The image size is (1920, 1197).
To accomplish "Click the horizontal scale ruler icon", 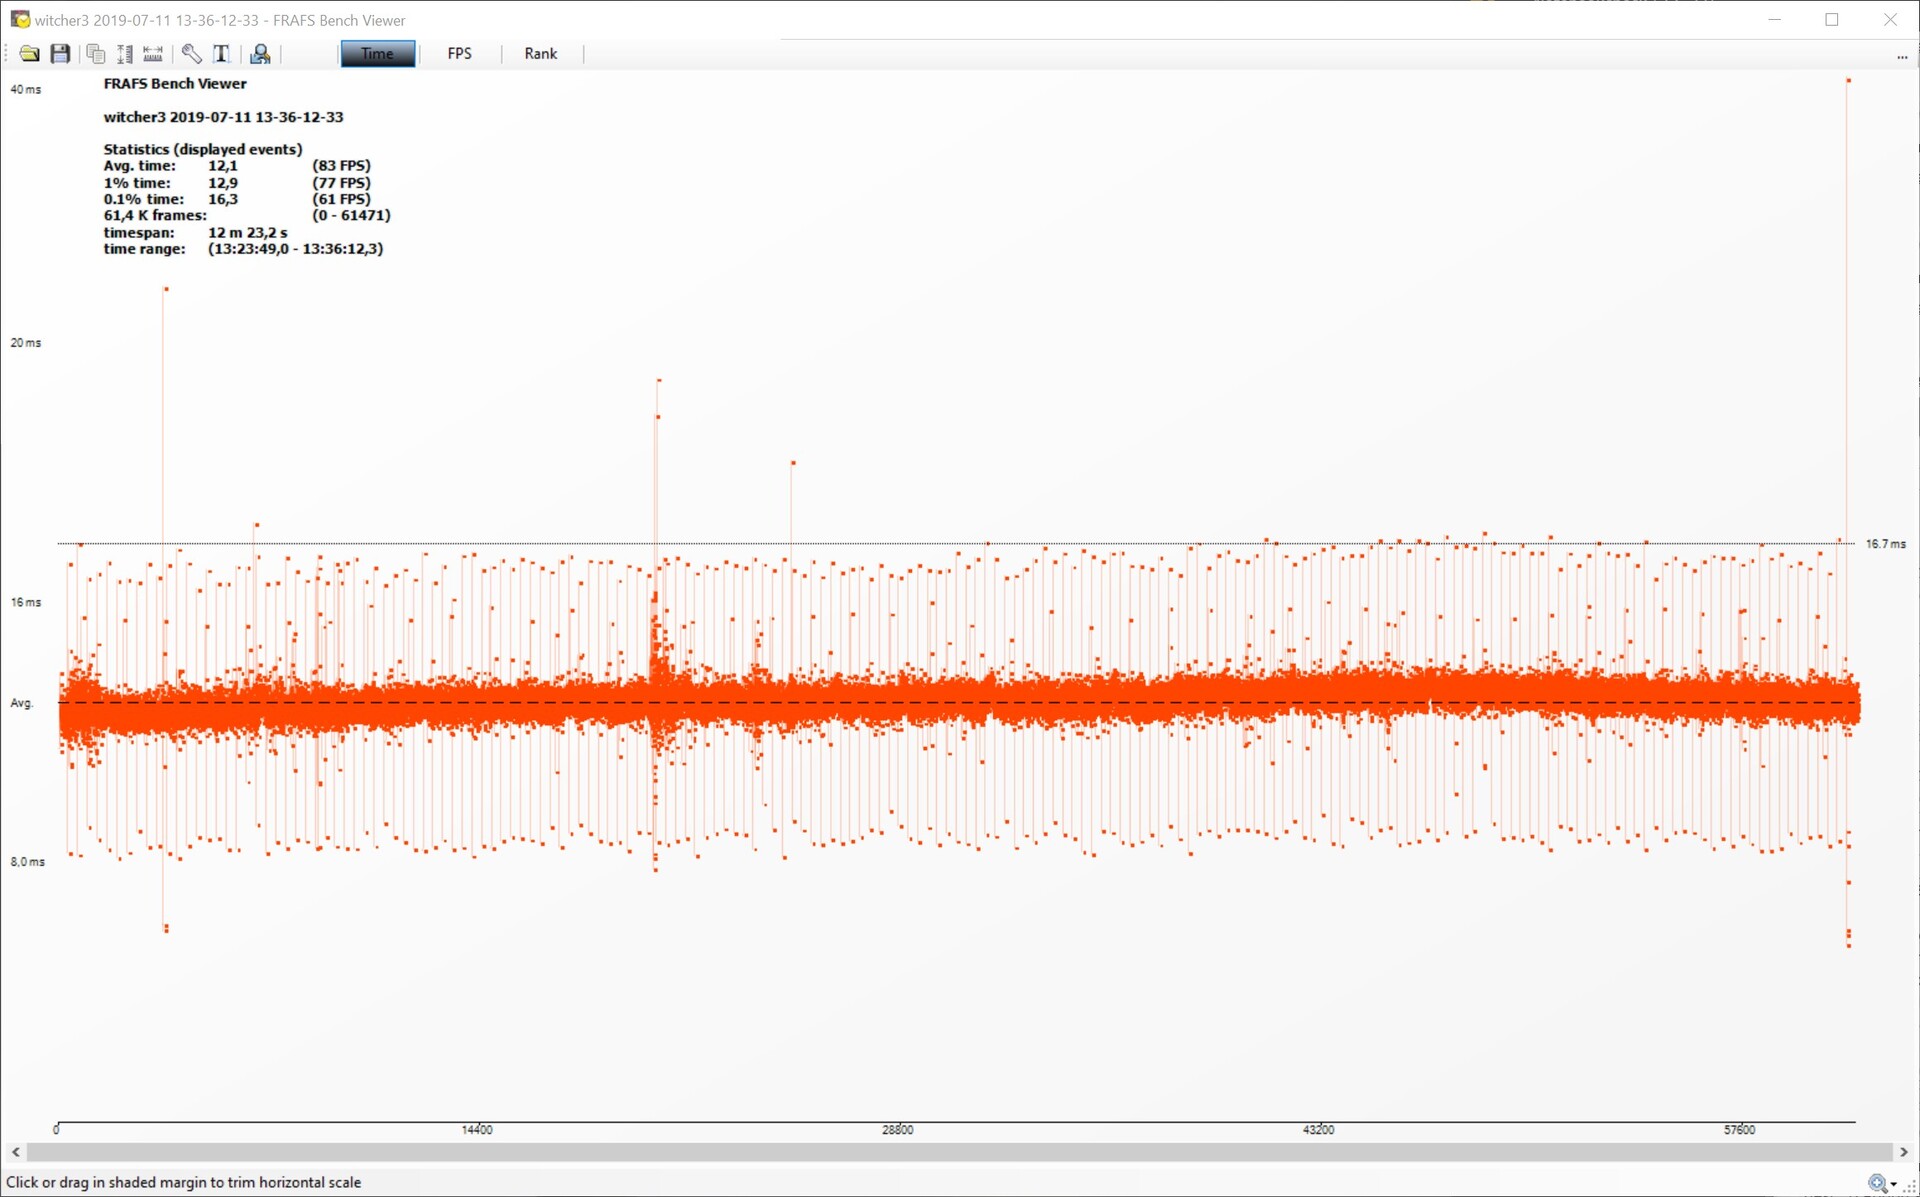I will coord(153,54).
